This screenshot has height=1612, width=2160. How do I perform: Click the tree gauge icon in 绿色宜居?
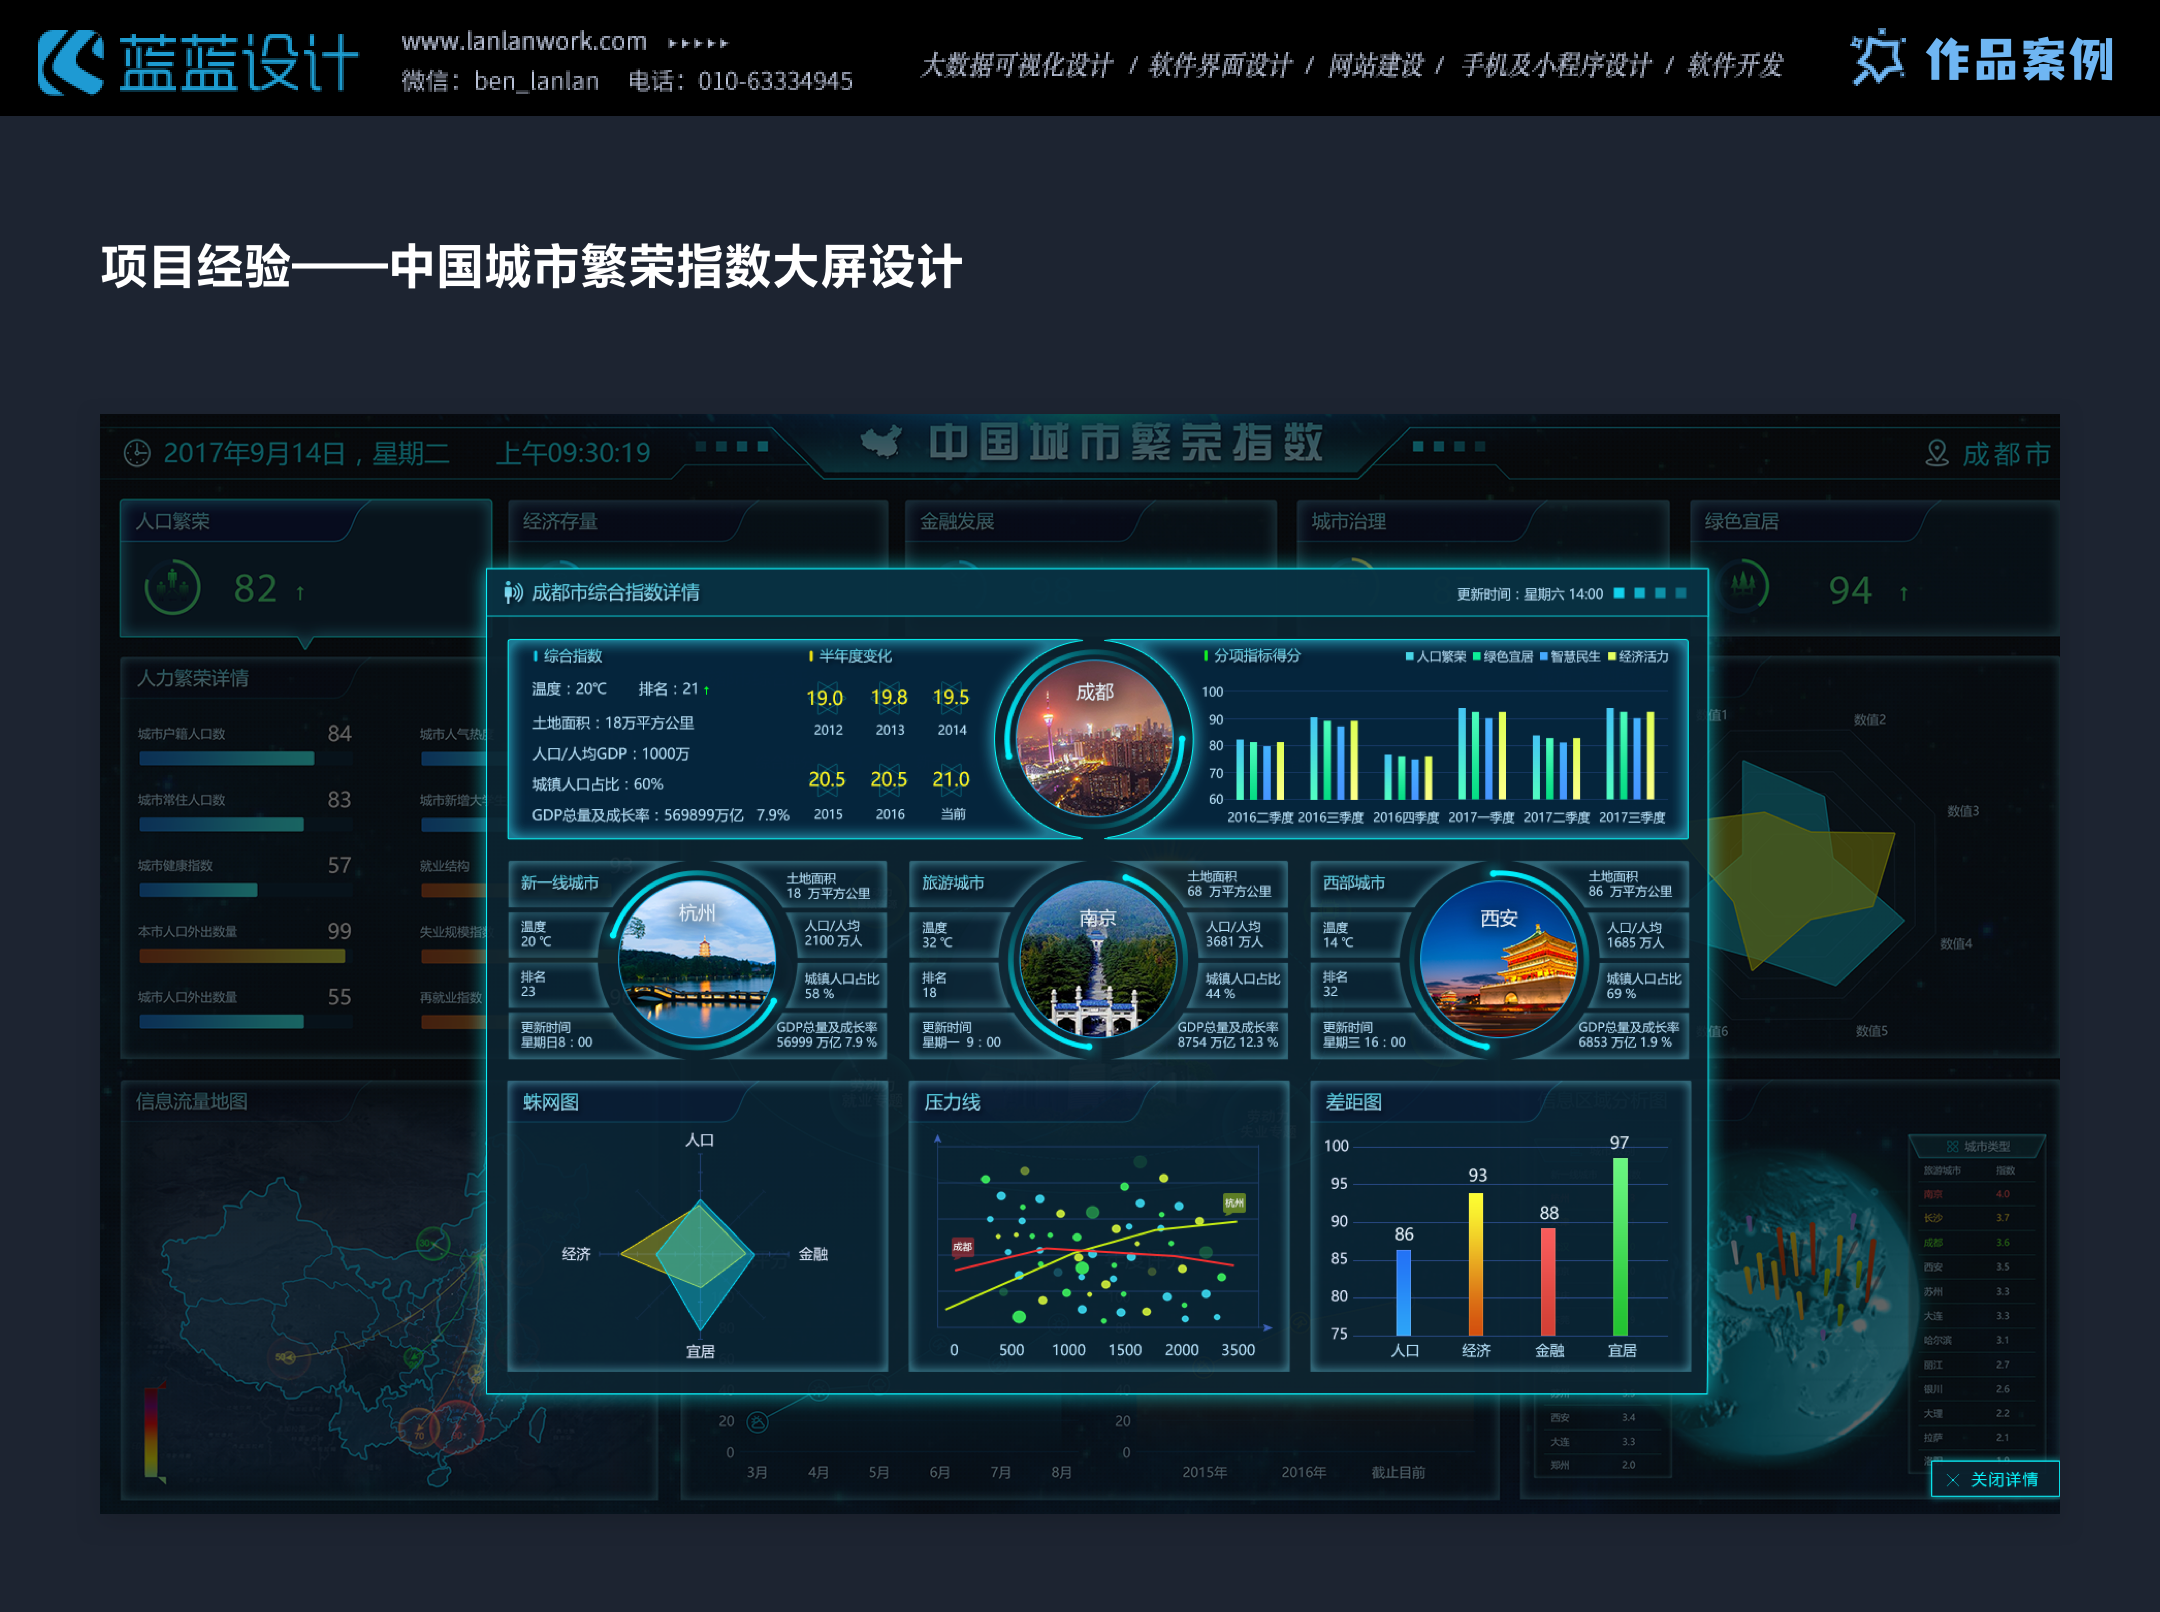1744,587
